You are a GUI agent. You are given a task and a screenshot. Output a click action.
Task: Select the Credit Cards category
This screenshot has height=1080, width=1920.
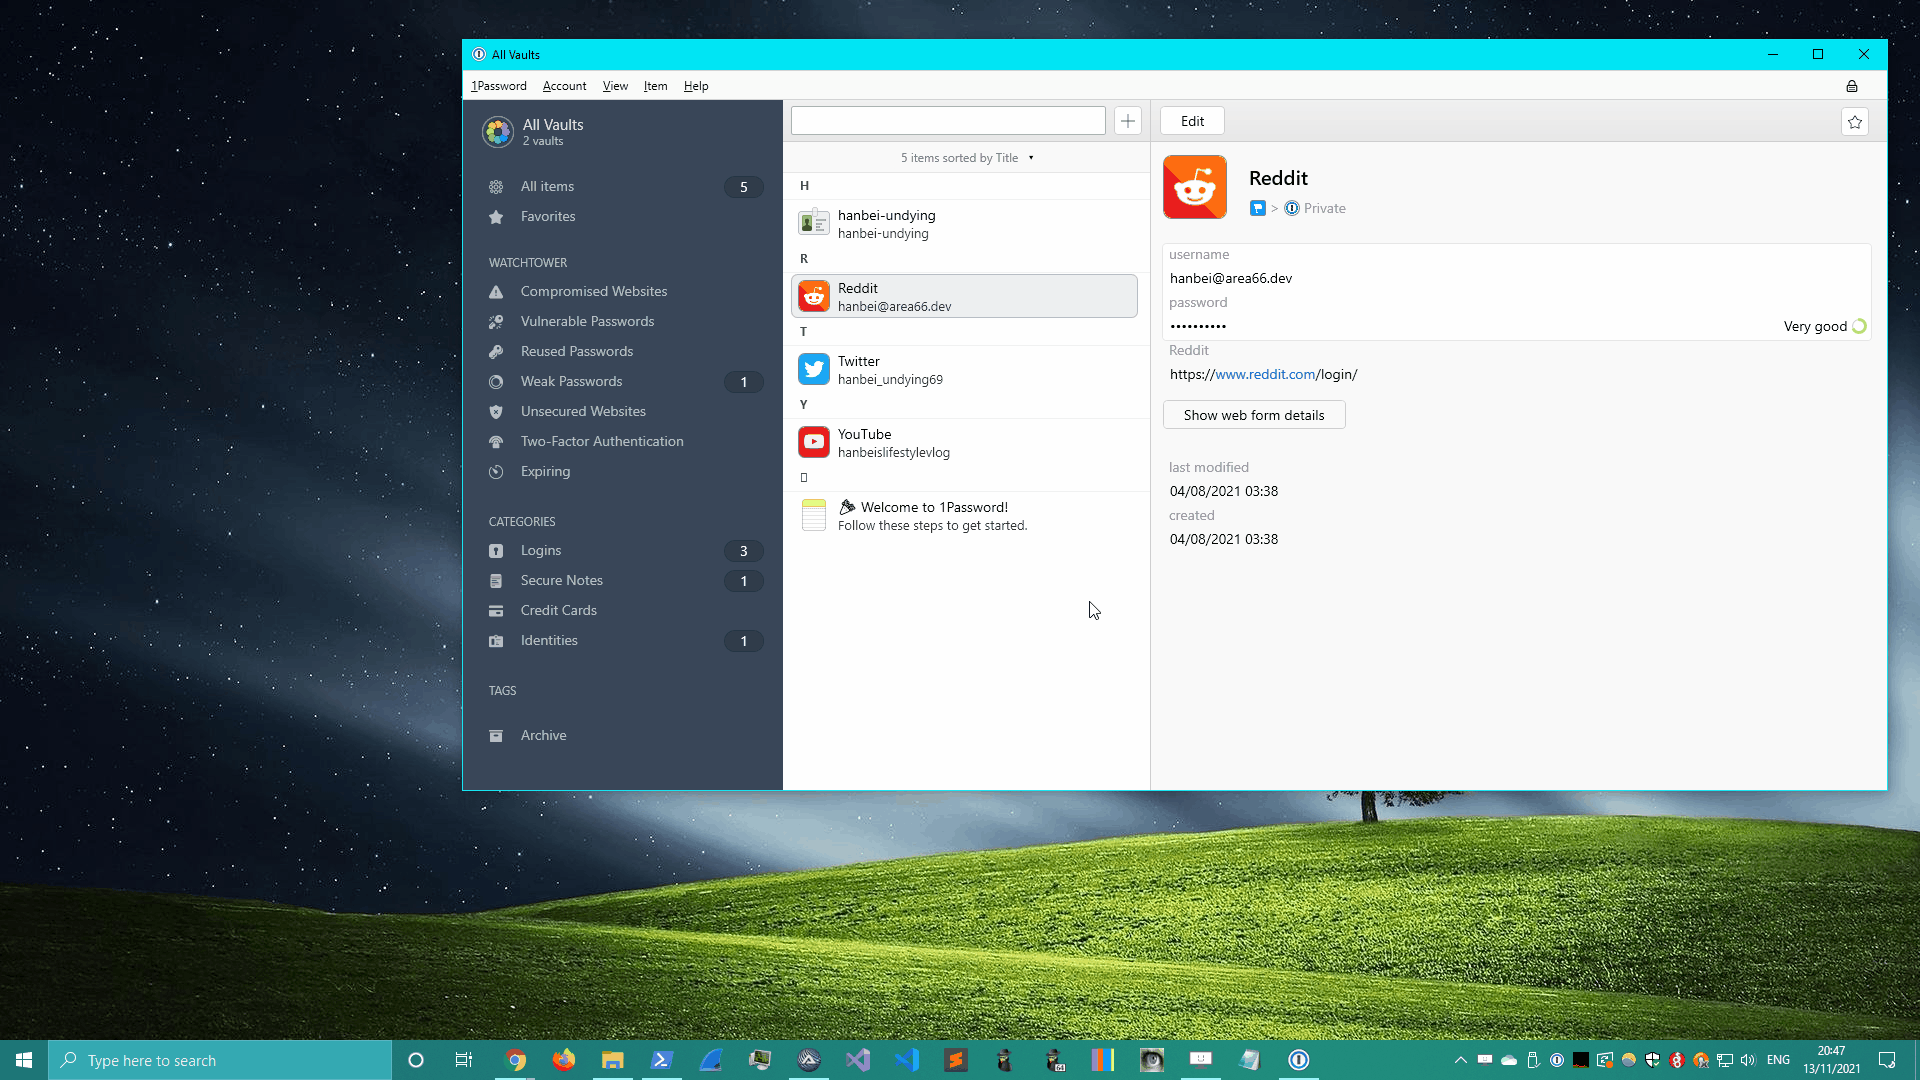tap(623, 611)
